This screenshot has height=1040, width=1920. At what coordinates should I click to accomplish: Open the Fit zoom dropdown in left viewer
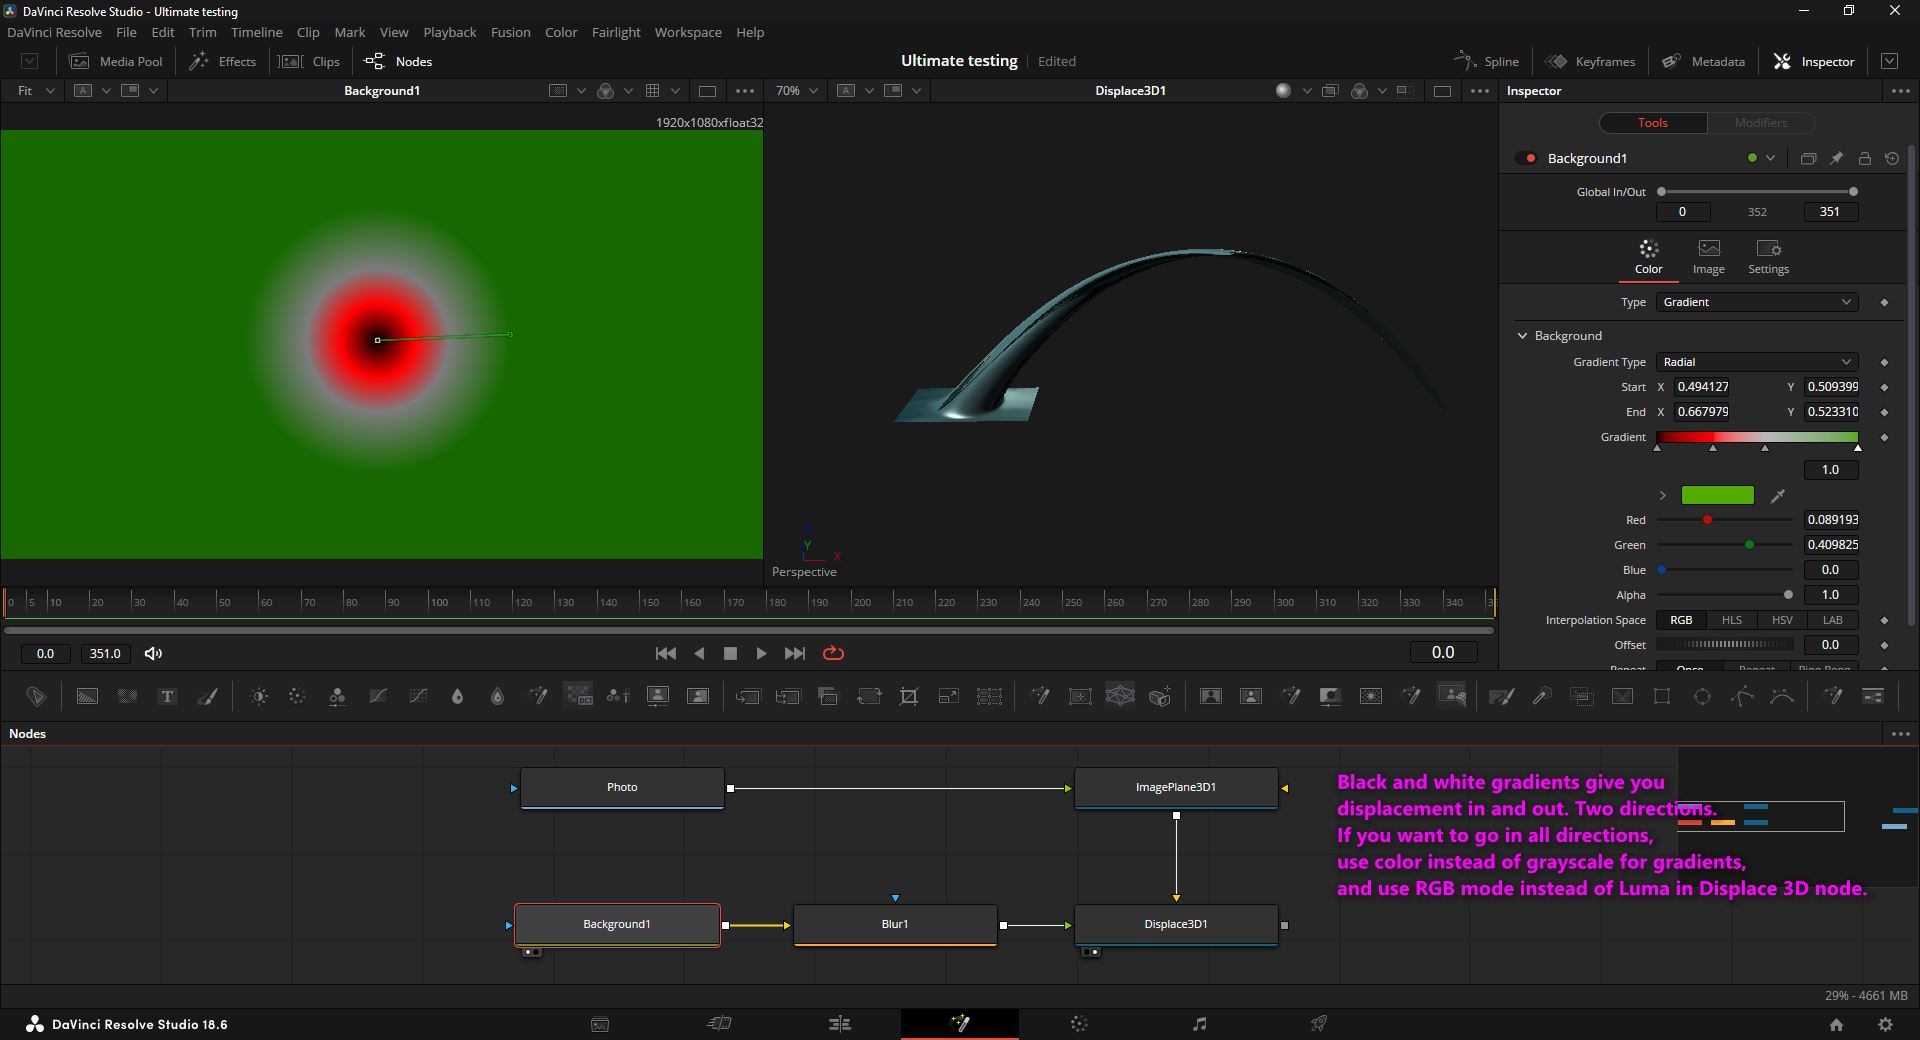coord(36,90)
